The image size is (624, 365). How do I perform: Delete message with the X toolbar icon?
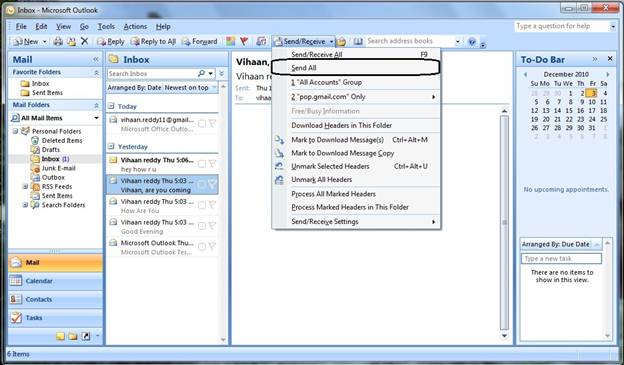(84, 41)
